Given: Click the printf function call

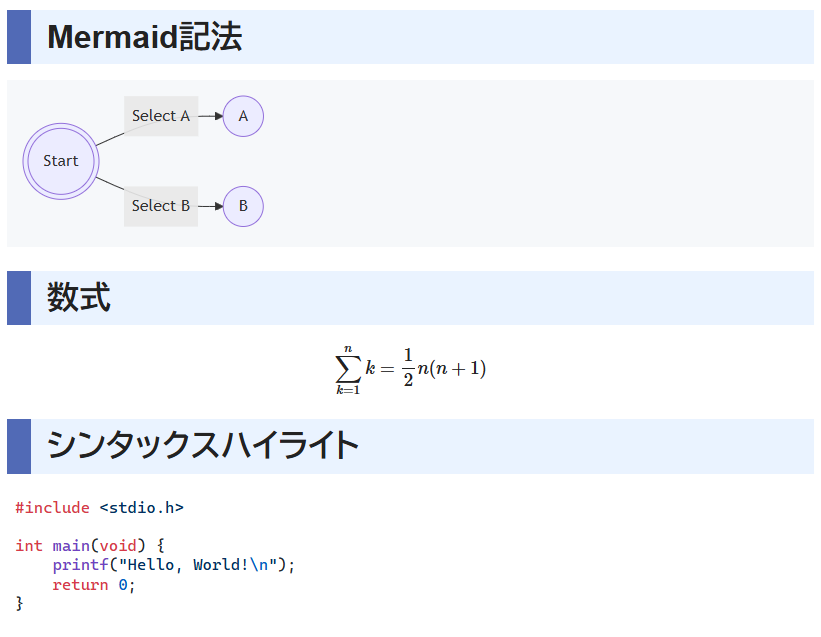Looking at the screenshot, I should [x=80, y=565].
